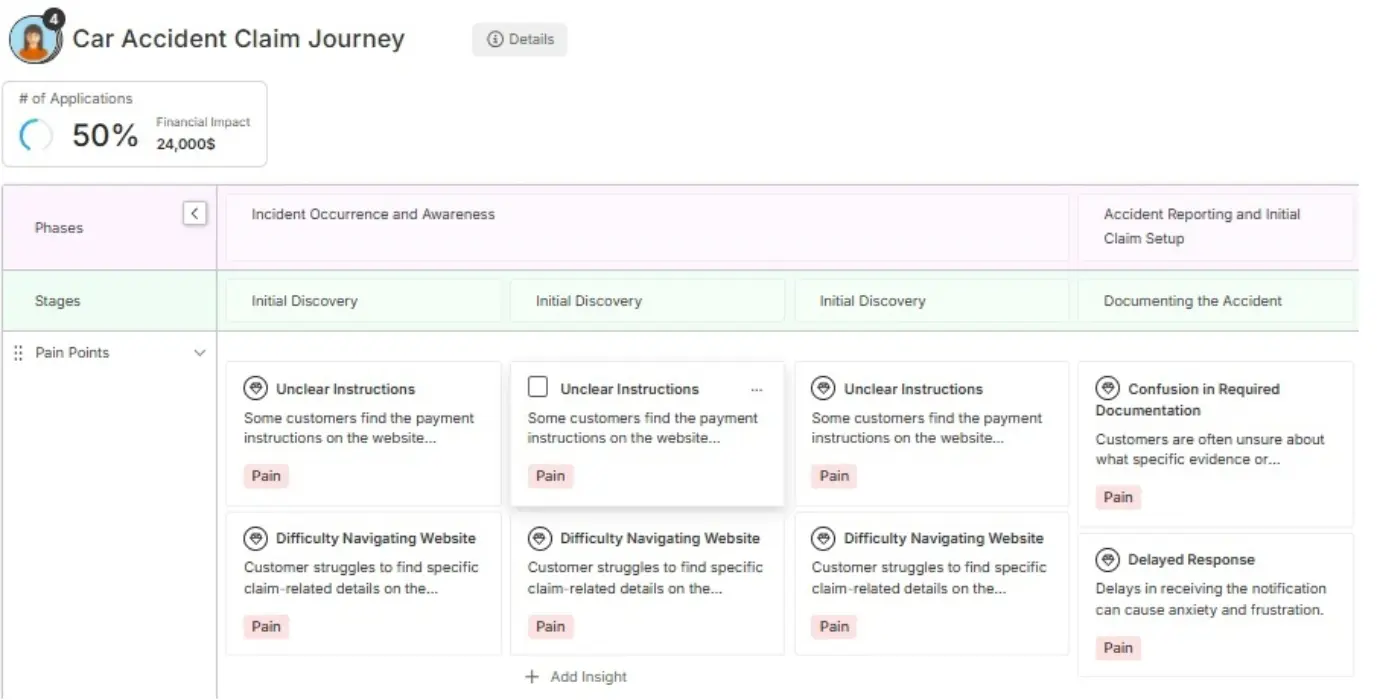Click the drag handle next to Pain Points
Screen dimensions: 1377x700
pos(16,352)
